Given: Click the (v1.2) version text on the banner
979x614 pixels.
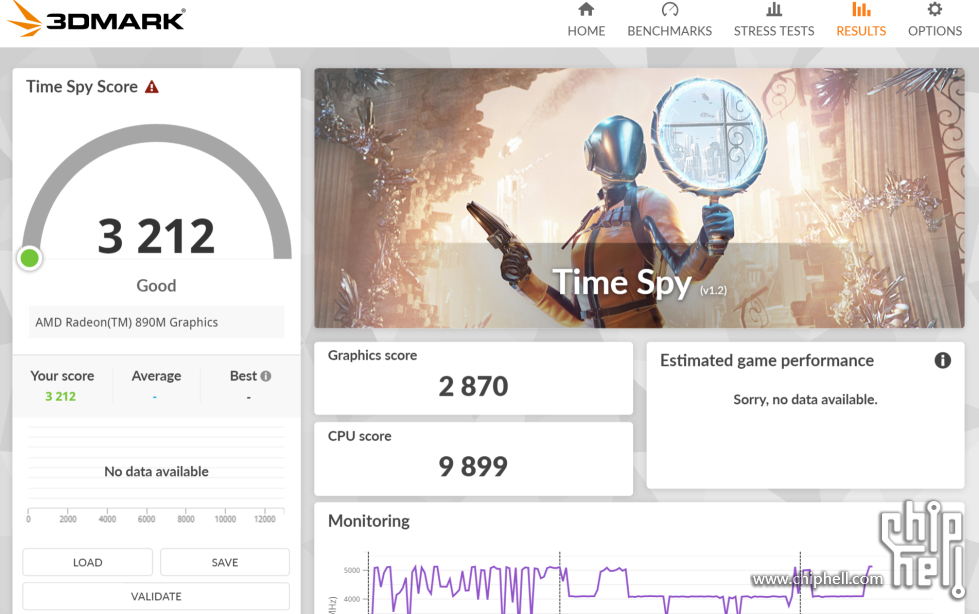Looking at the screenshot, I should (713, 290).
